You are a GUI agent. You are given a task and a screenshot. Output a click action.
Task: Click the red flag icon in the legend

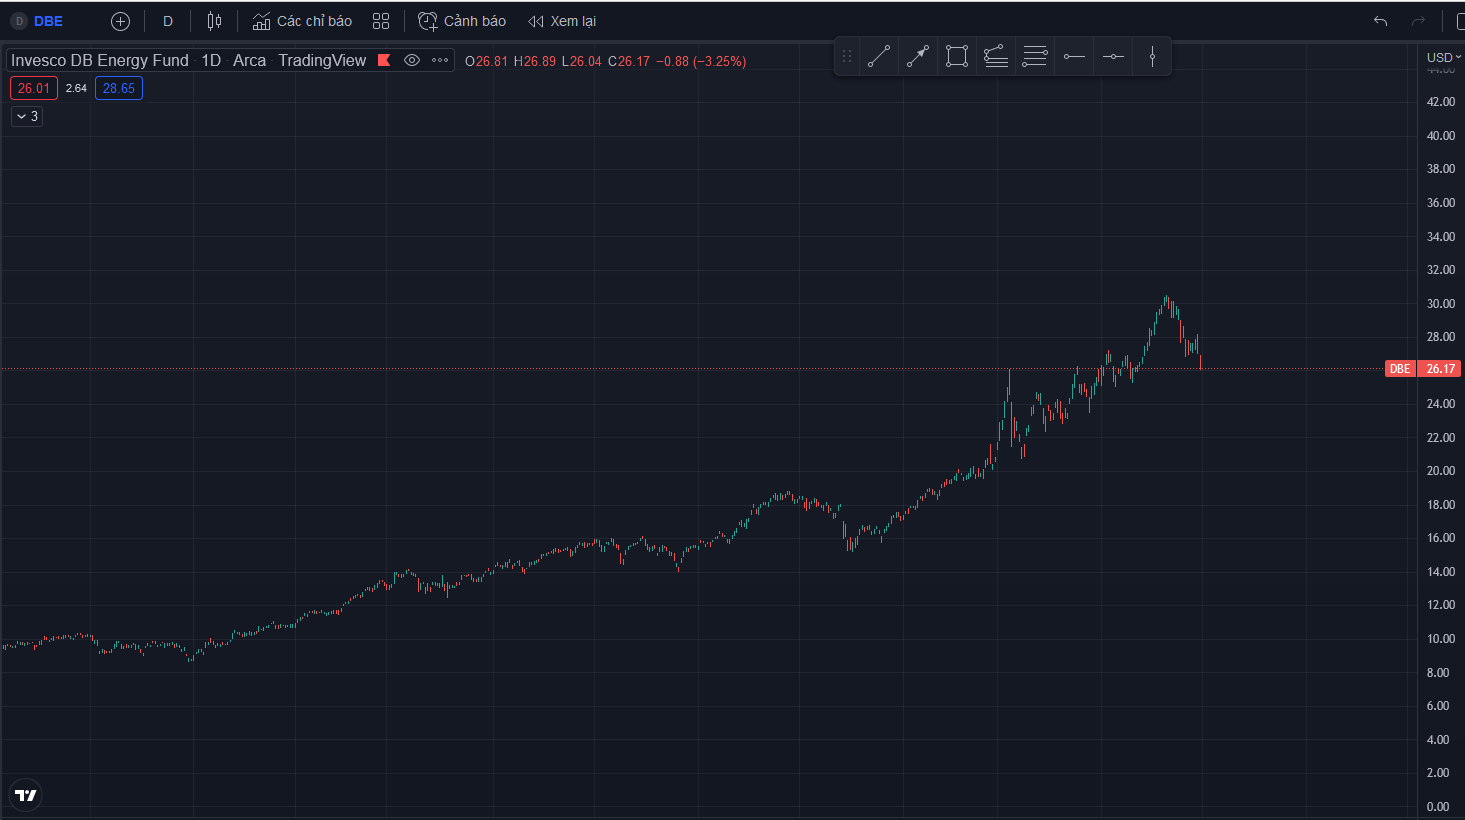pos(384,60)
